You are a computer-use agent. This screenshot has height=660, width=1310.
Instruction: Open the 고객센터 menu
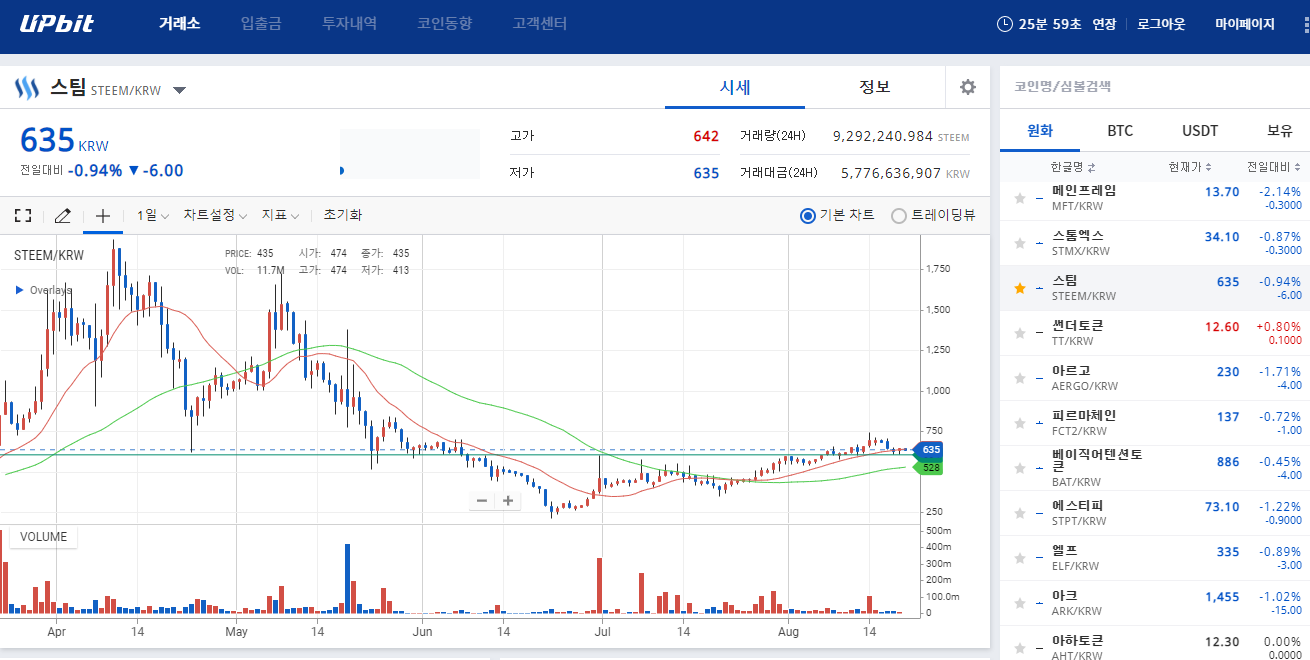[540, 24]
